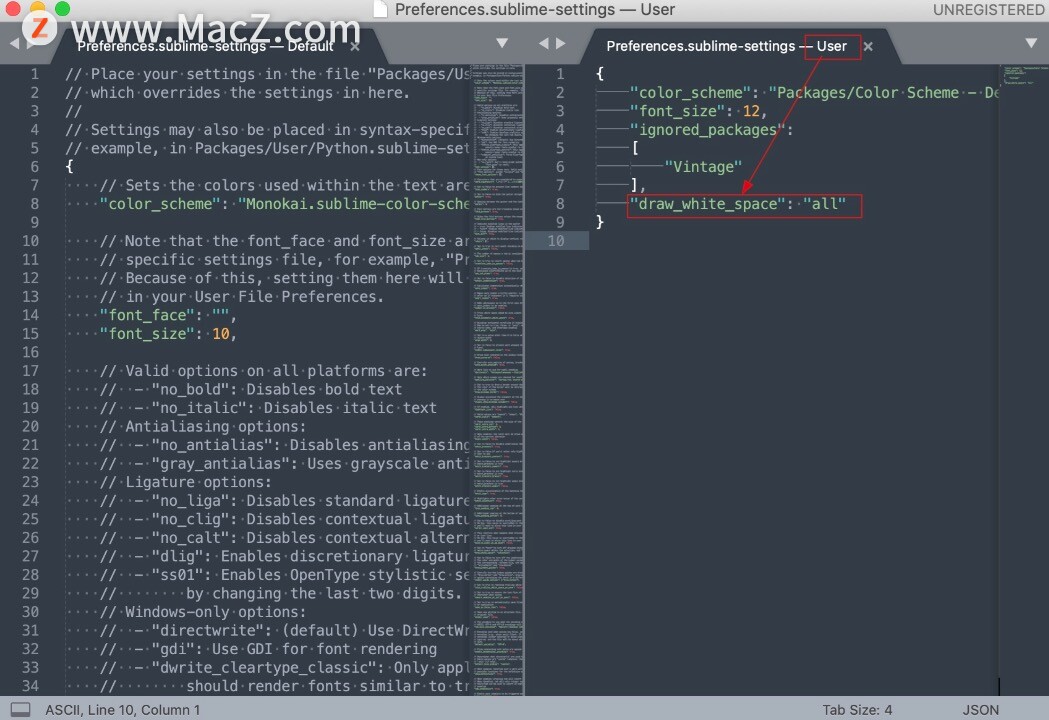The image size is (1049, 720).
Task: Click the "Vintage" string
Action: pyautogui.click(x=703, y=167)
